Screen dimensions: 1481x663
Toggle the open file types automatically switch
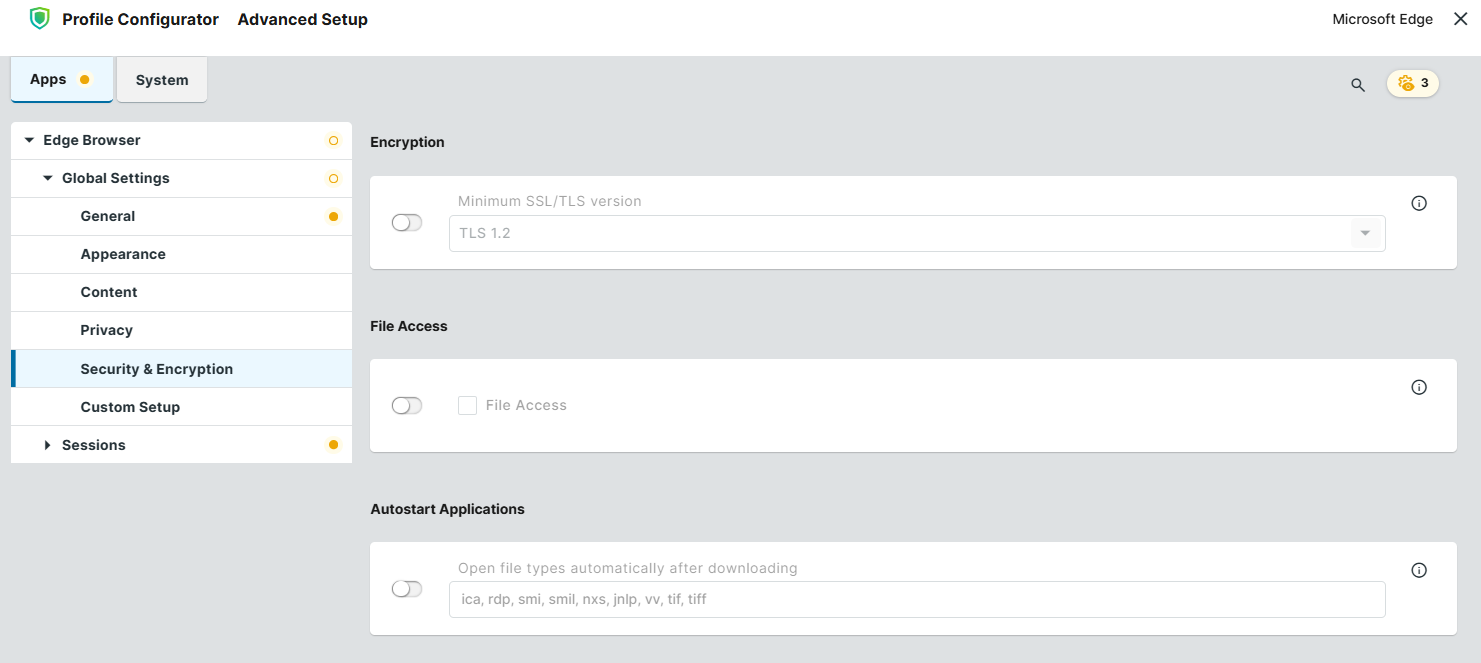407,589
